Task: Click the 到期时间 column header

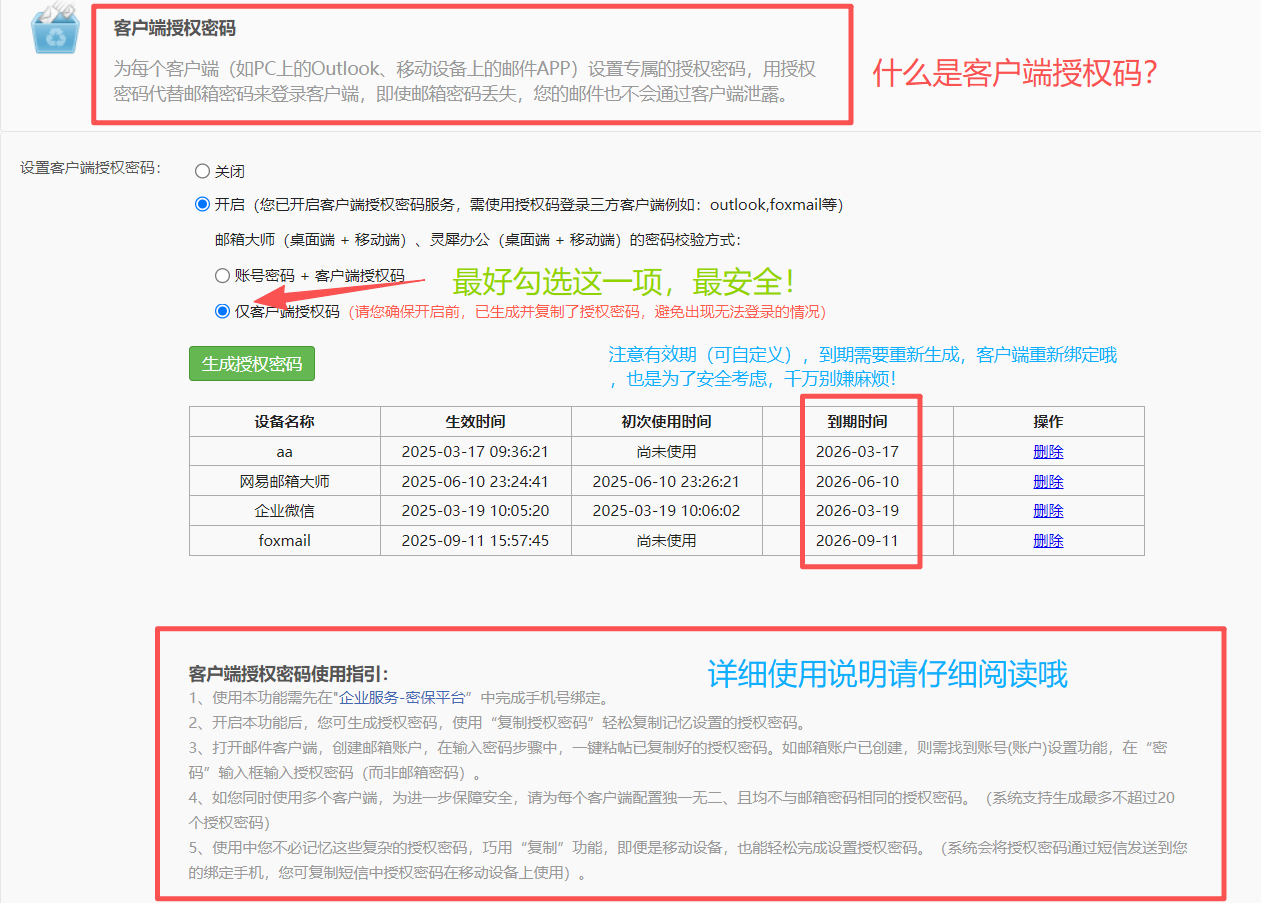Action: (x=857, y=422)
